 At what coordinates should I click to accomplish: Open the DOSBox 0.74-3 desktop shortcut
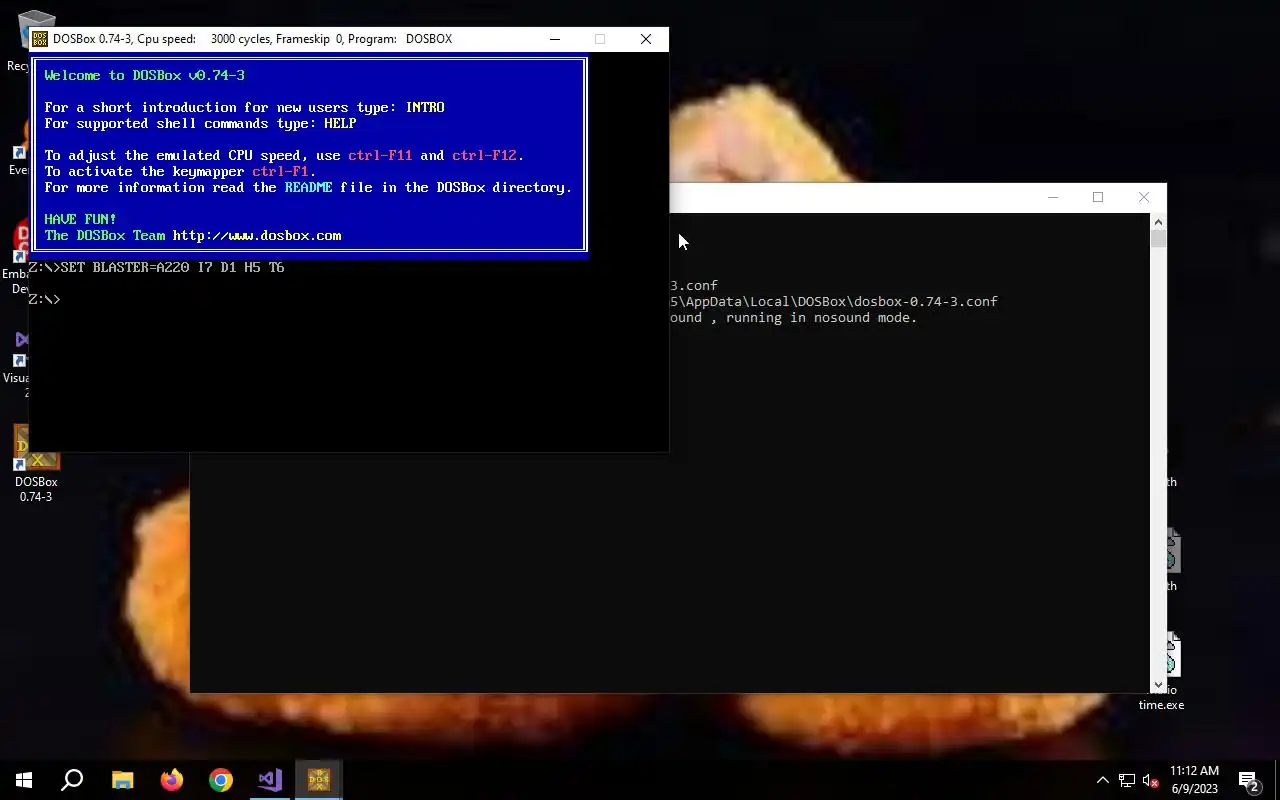[36, 463]
